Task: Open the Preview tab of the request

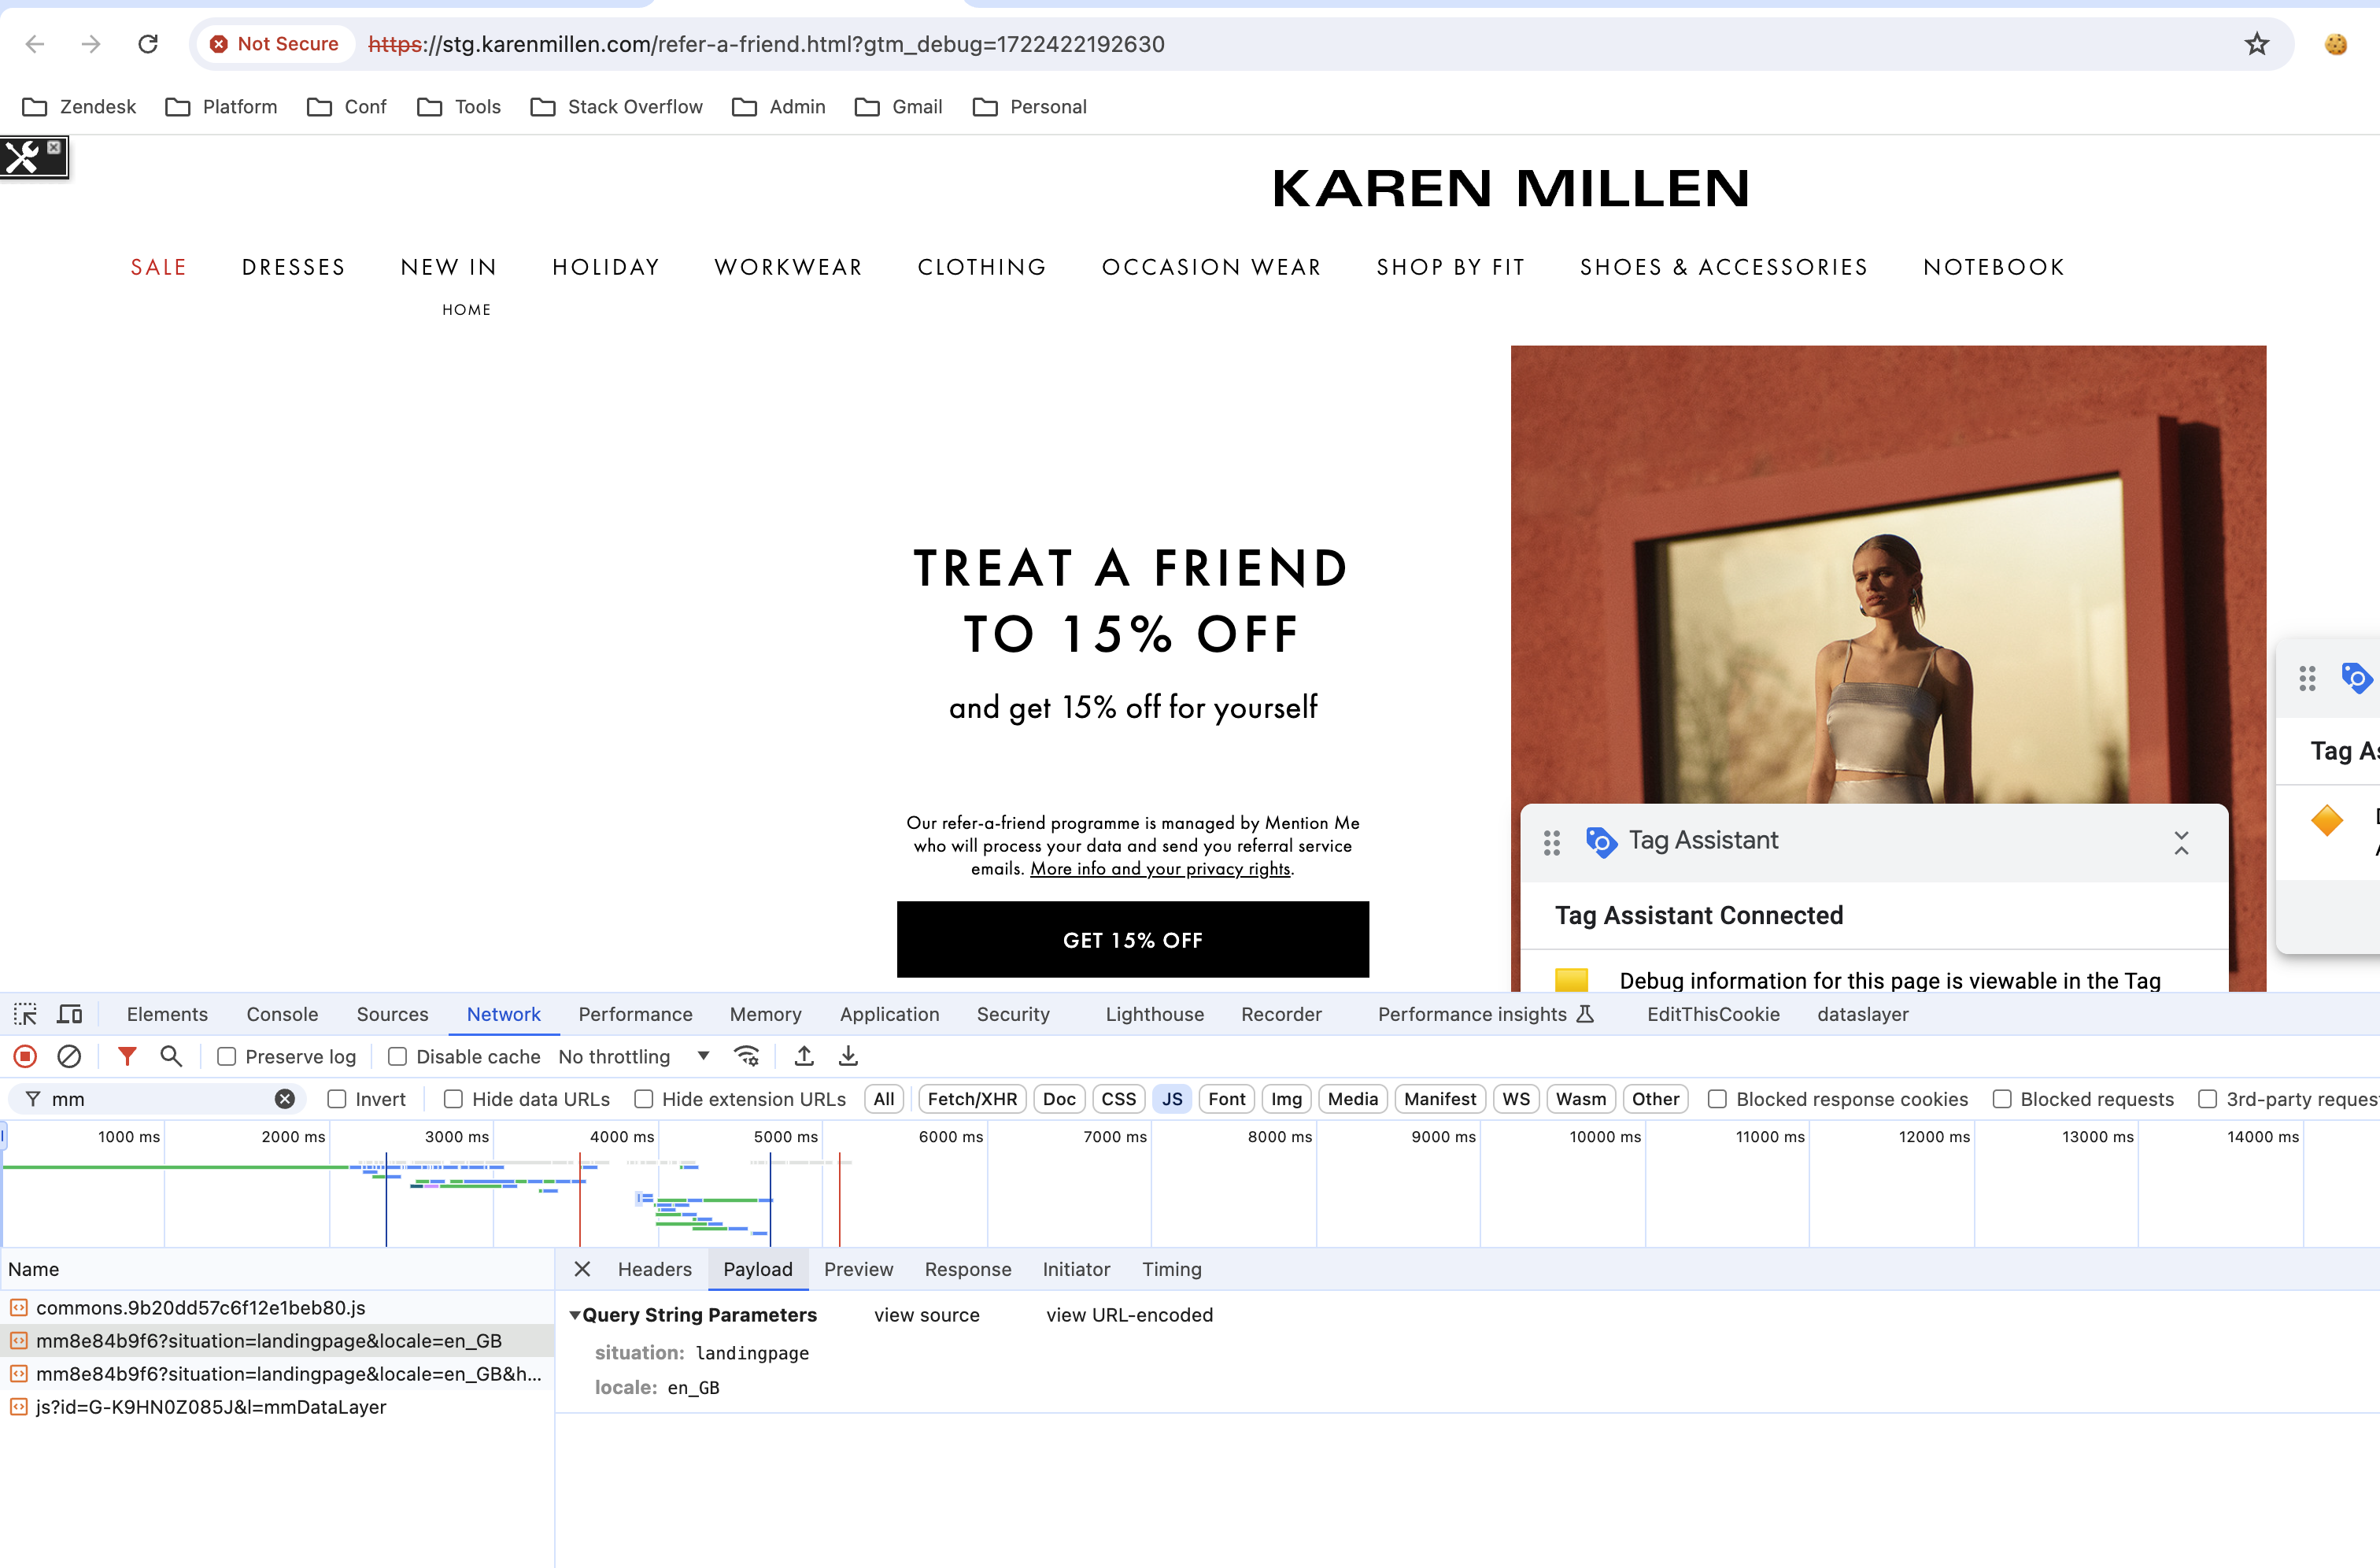Action: pos(858,1269)
